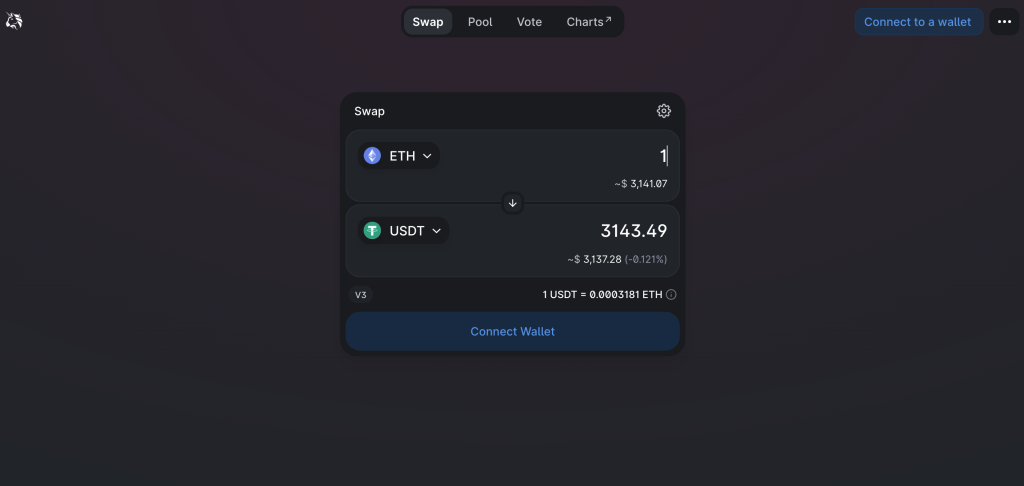Click the Charts external link arrow

tap(608, 20)
